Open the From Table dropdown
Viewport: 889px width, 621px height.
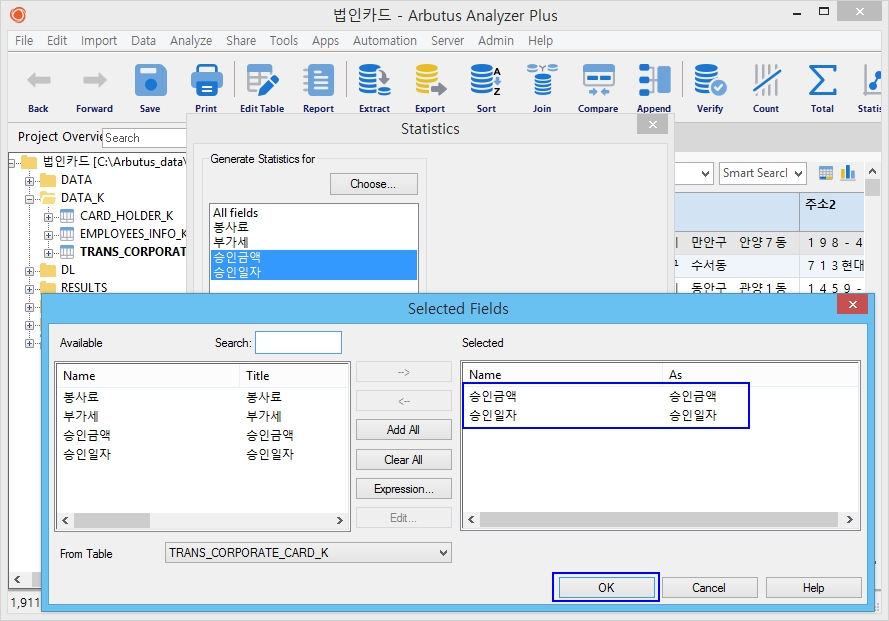point(308,553)
